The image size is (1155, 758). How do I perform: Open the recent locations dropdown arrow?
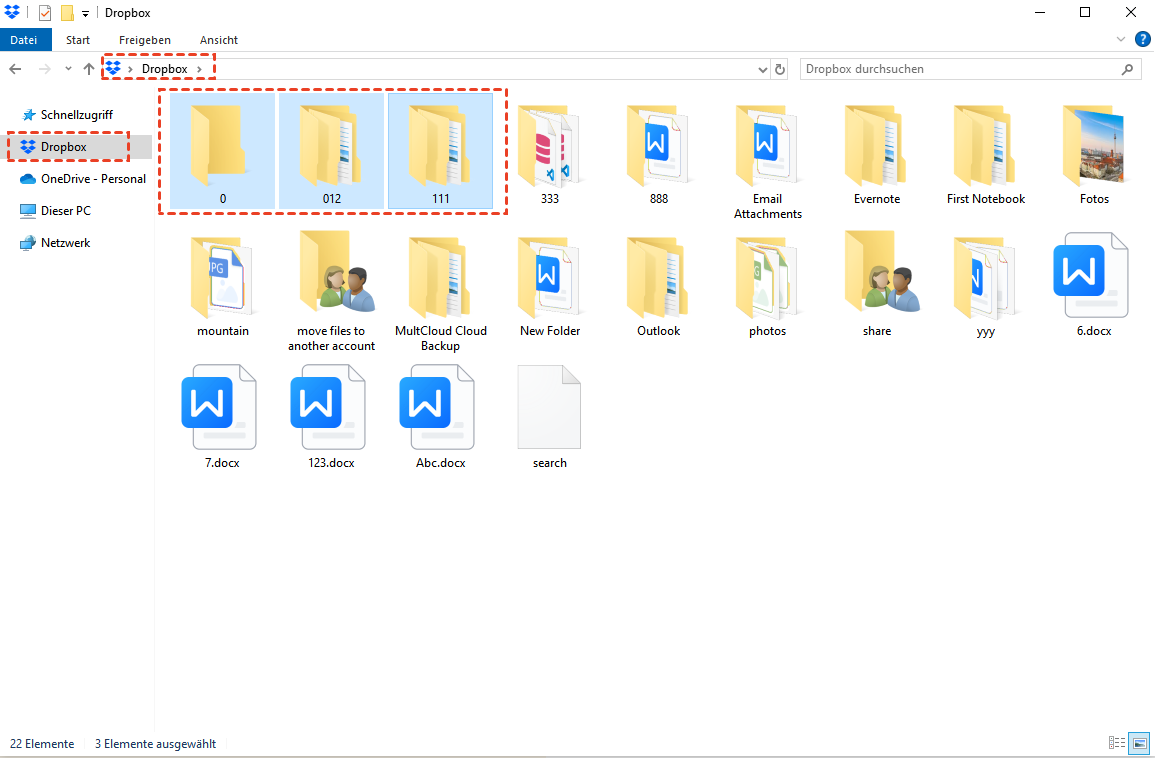coord(68,69)
